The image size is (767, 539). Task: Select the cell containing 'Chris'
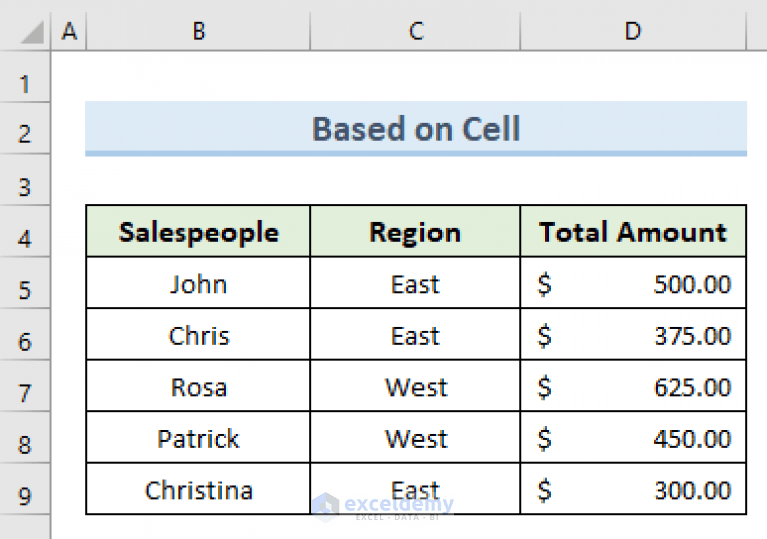198,335
